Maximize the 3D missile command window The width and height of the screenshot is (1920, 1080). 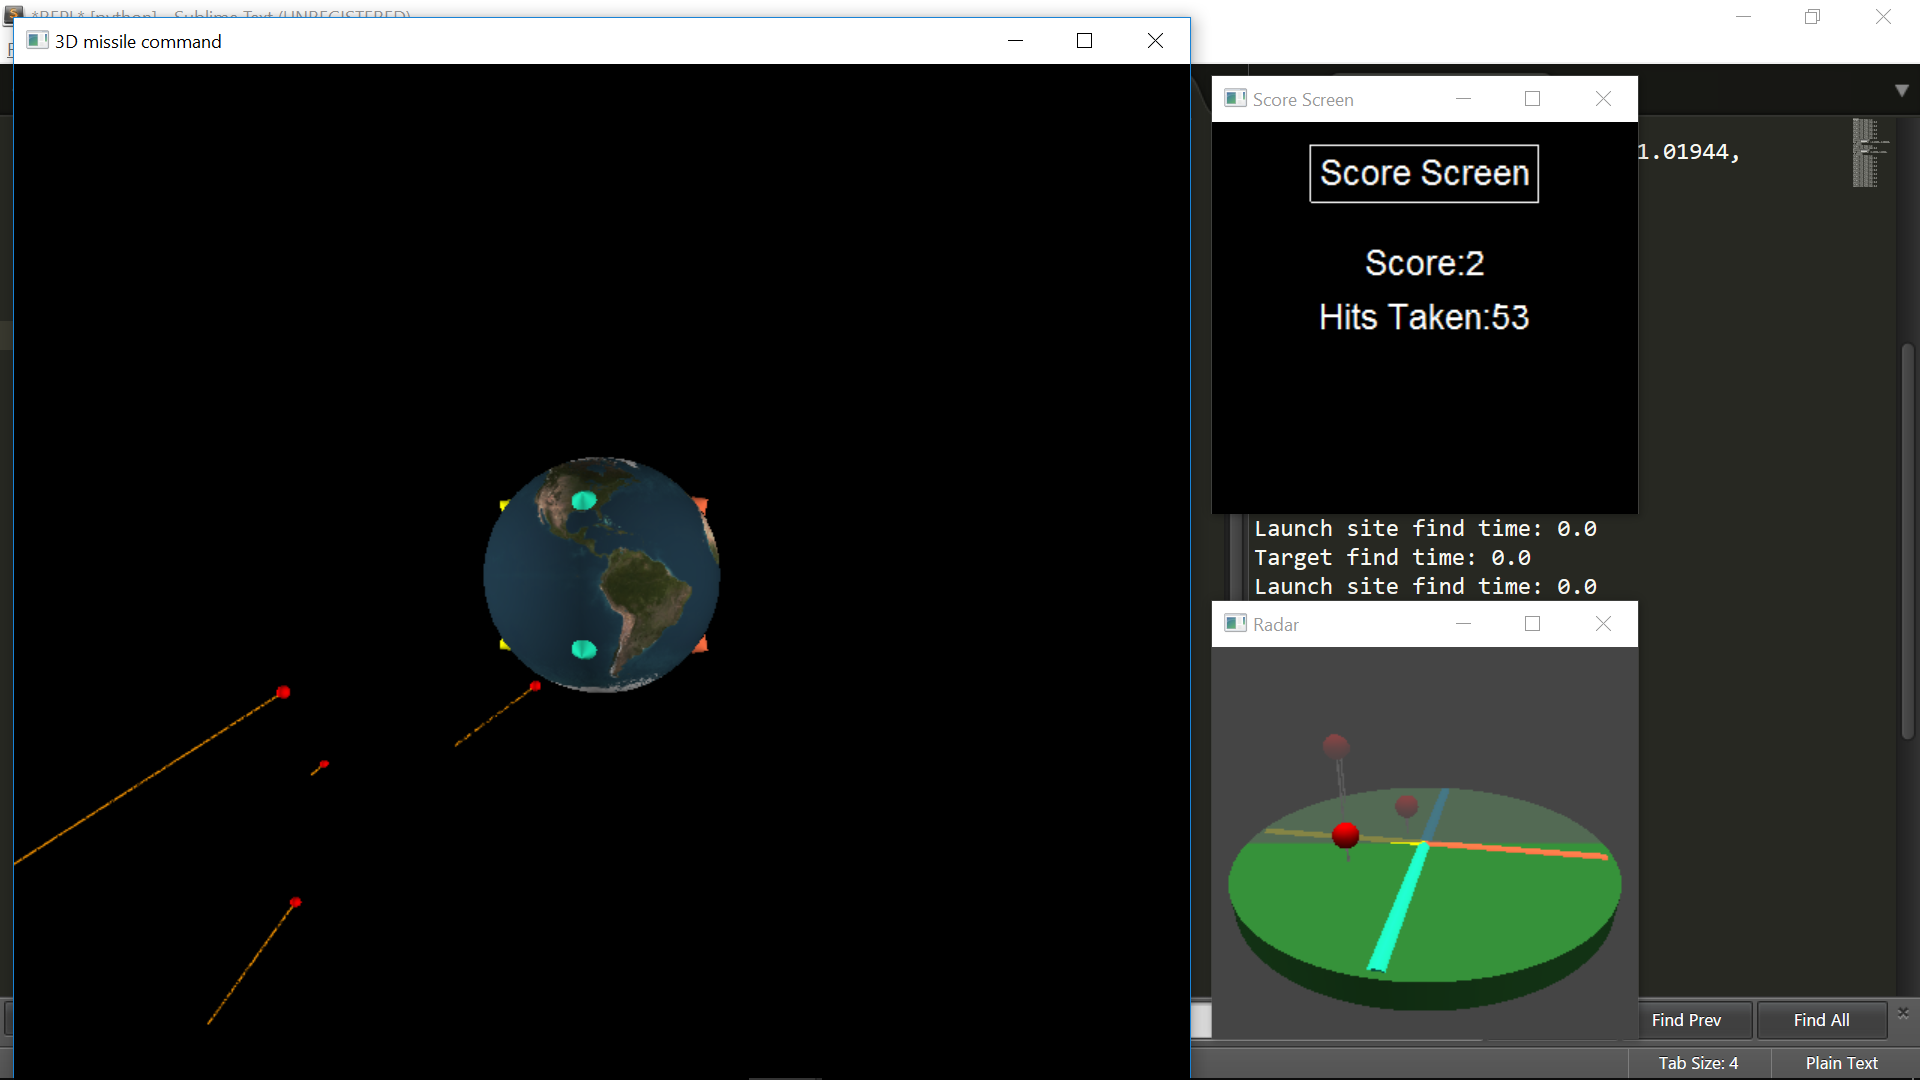point(1084,41)
